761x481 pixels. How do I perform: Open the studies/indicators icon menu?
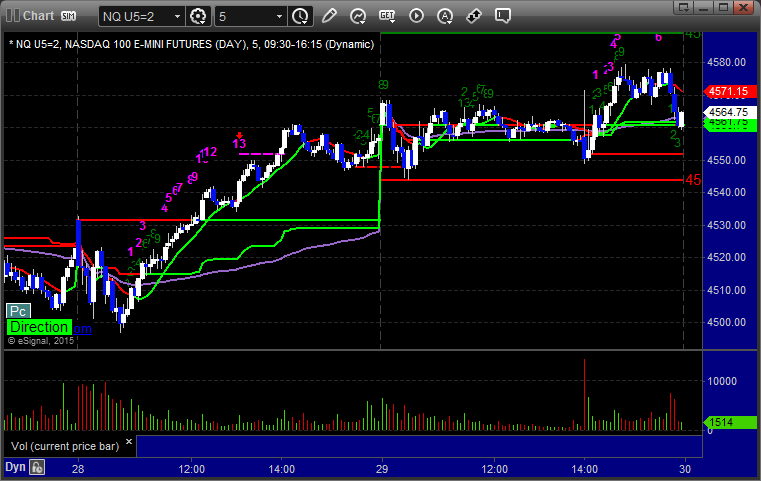(358, 16)
